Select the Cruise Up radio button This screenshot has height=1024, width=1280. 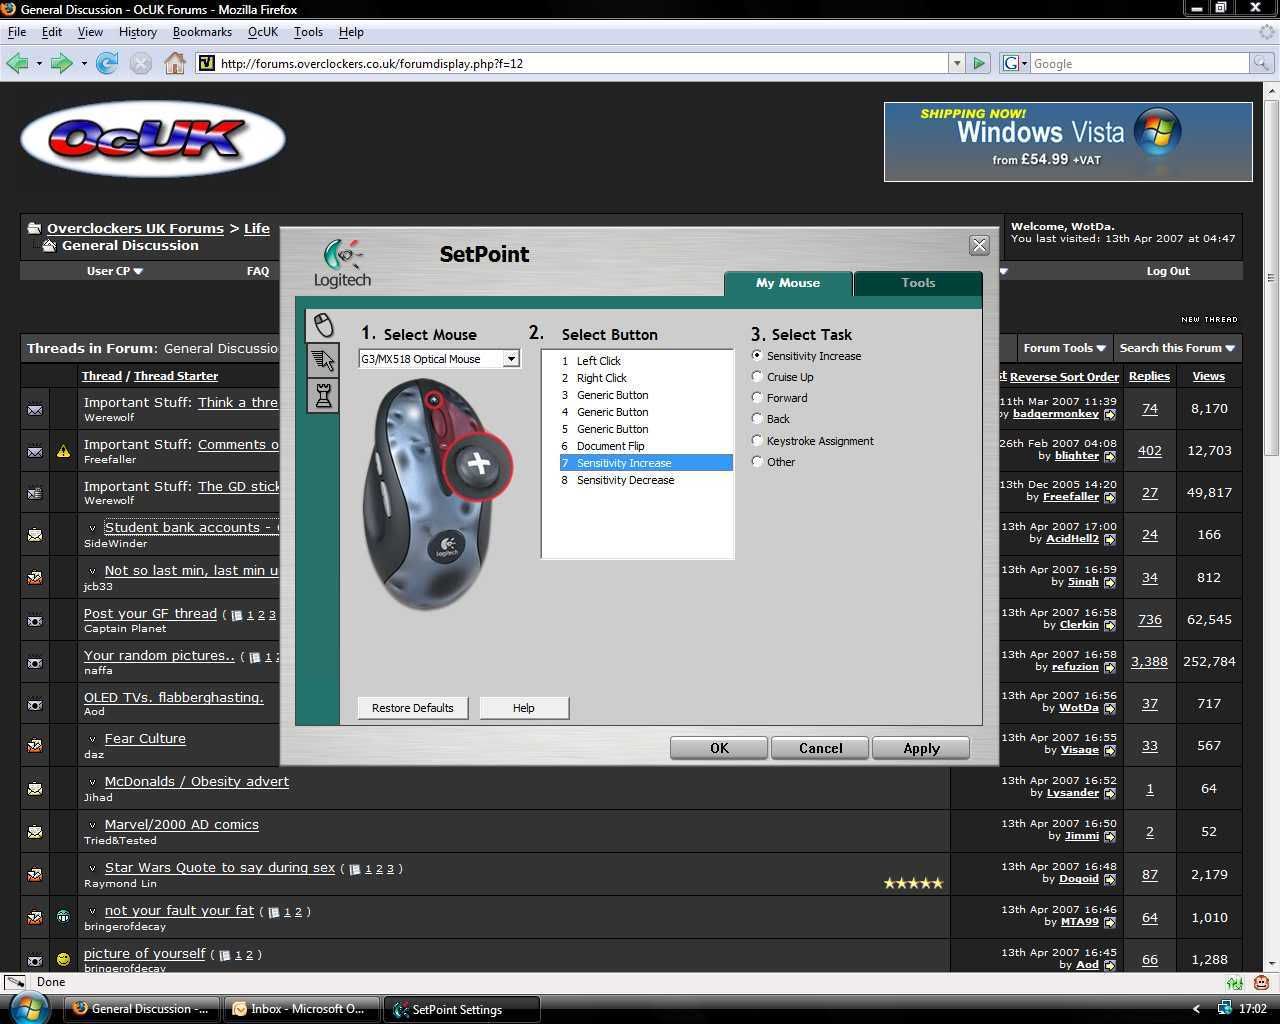tap(757, 377)
